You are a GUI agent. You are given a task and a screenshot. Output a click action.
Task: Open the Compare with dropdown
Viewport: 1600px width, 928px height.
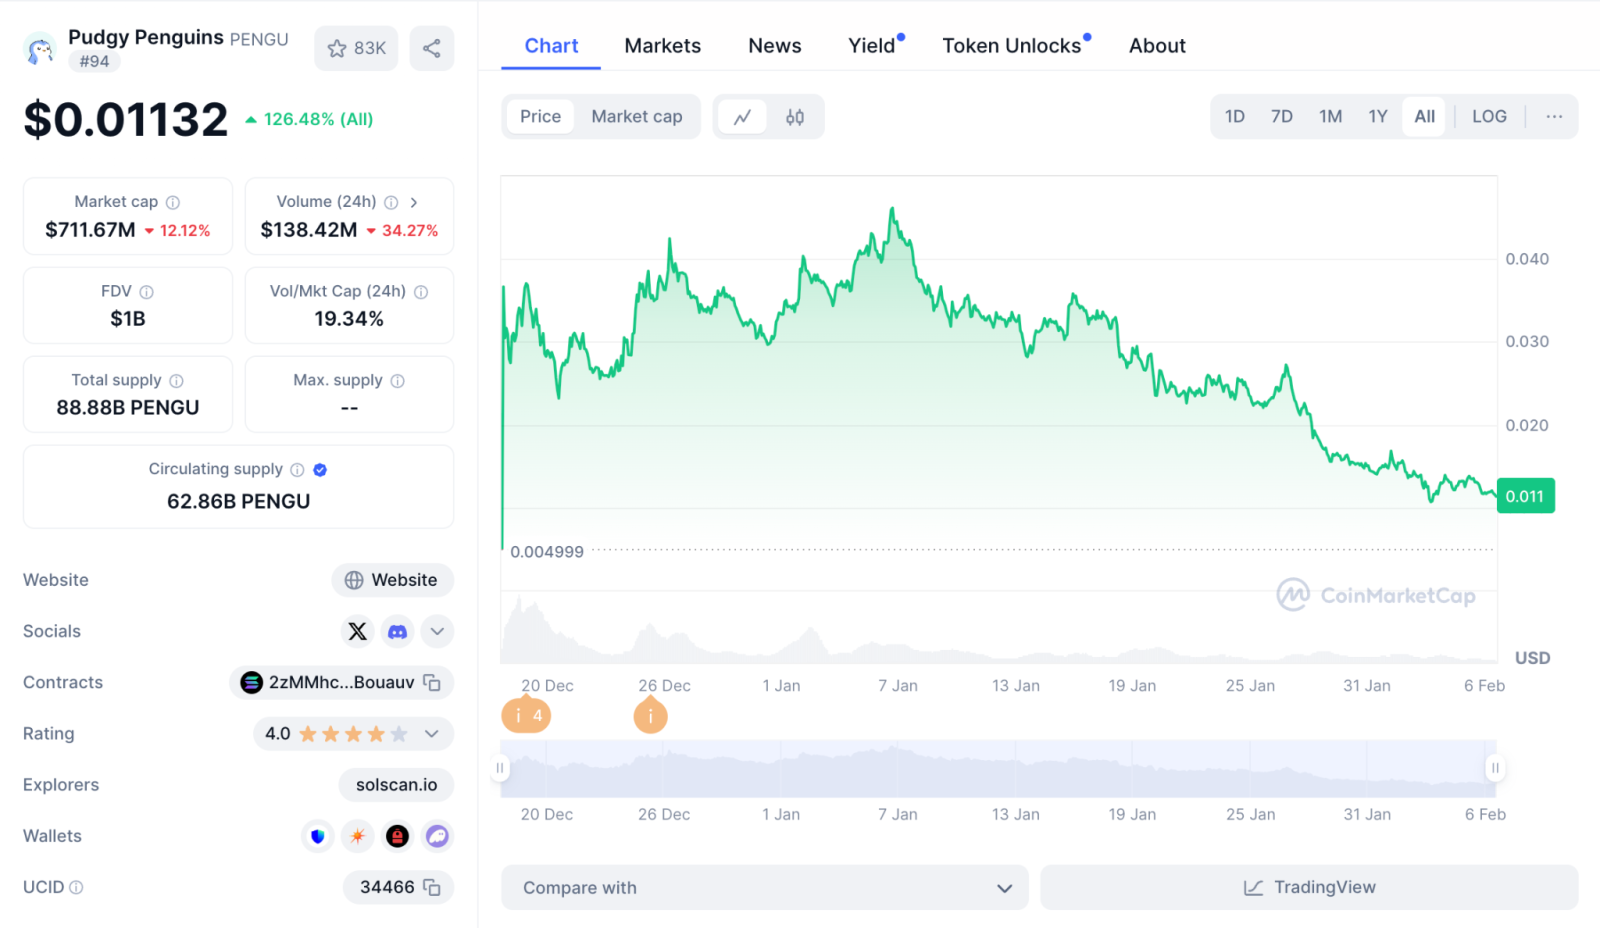(x=765, y=888)
